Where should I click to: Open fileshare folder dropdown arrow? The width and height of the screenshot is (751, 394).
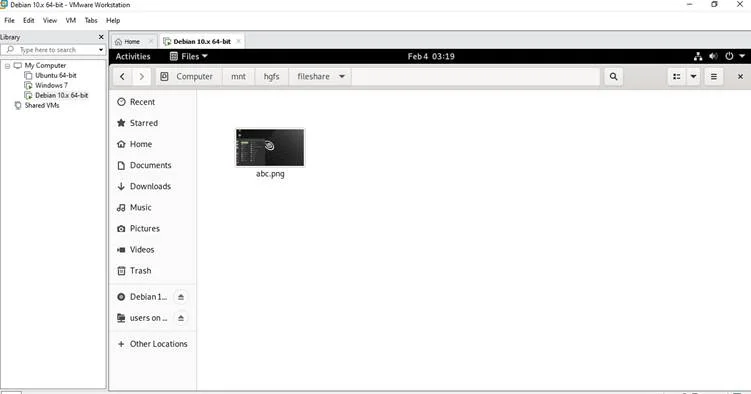coord(342,77)
